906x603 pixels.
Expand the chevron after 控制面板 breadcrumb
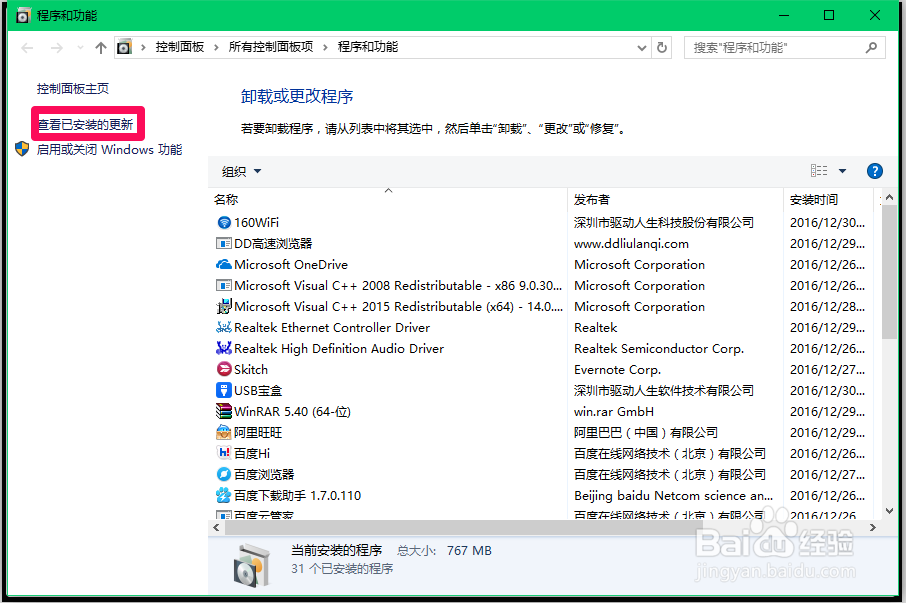tap(216, 47)
